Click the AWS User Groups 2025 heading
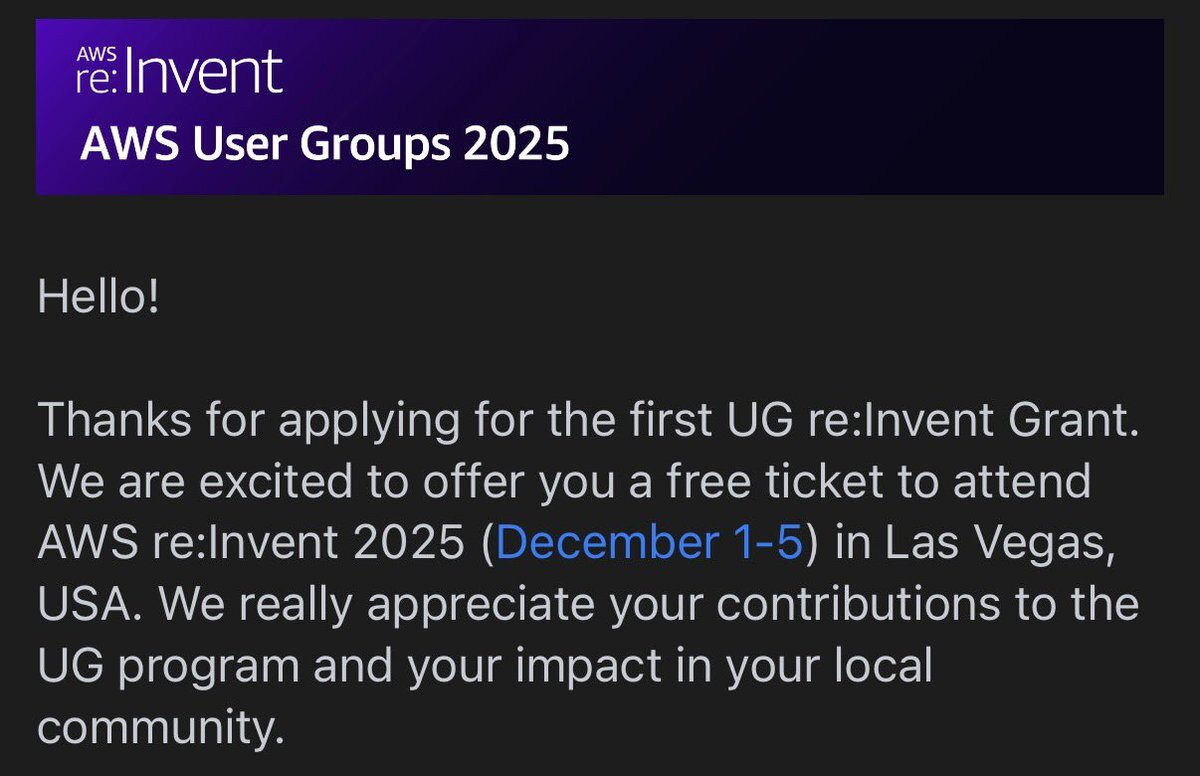The height and width of the screenshot is (776, 1200). pyautogui.click(x=324, y=145)
